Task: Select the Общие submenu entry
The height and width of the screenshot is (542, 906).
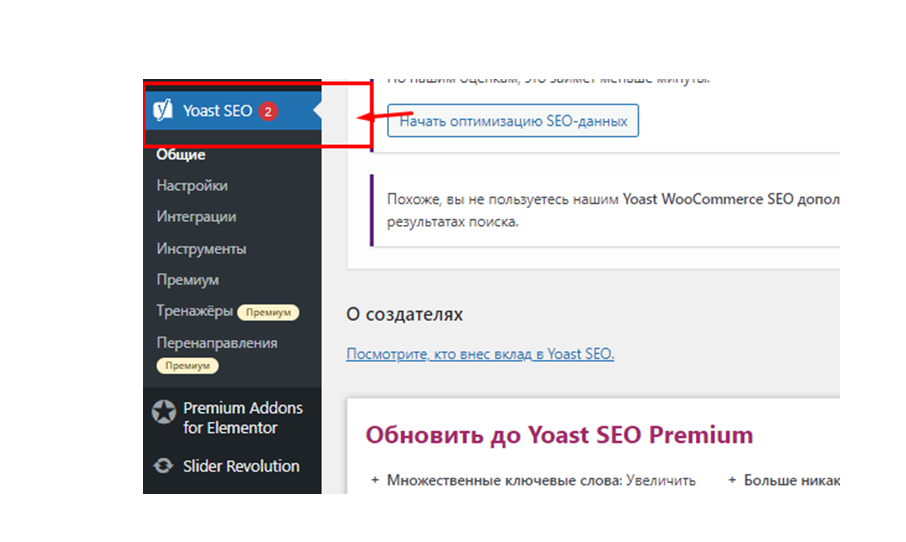Action: (x=181, y=155)
